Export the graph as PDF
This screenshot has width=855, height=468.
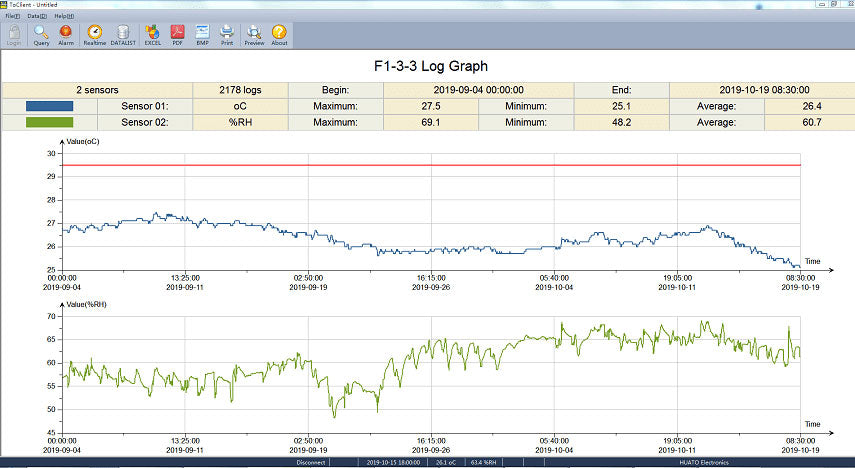(177, 34)
